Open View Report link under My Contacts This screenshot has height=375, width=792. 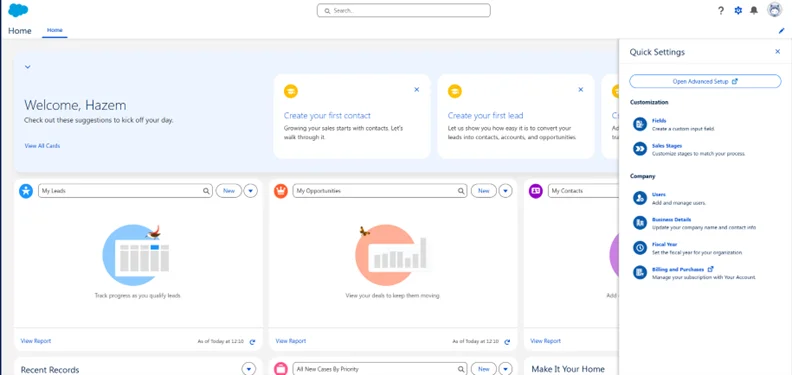click(546, 341)
